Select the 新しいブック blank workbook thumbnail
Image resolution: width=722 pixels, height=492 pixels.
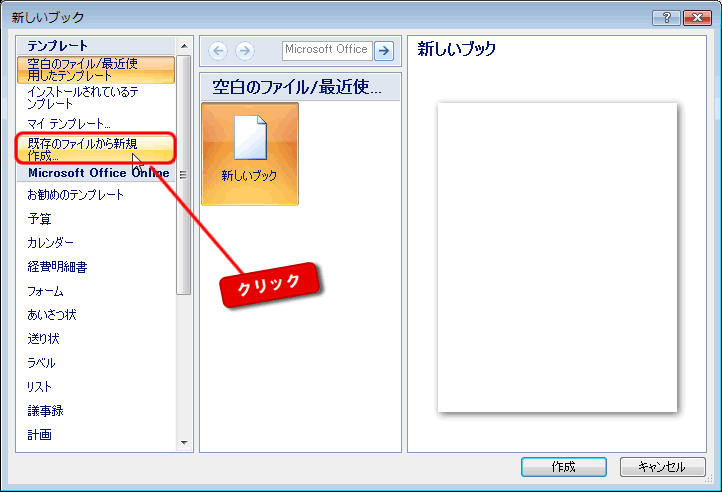pos(250,154)
